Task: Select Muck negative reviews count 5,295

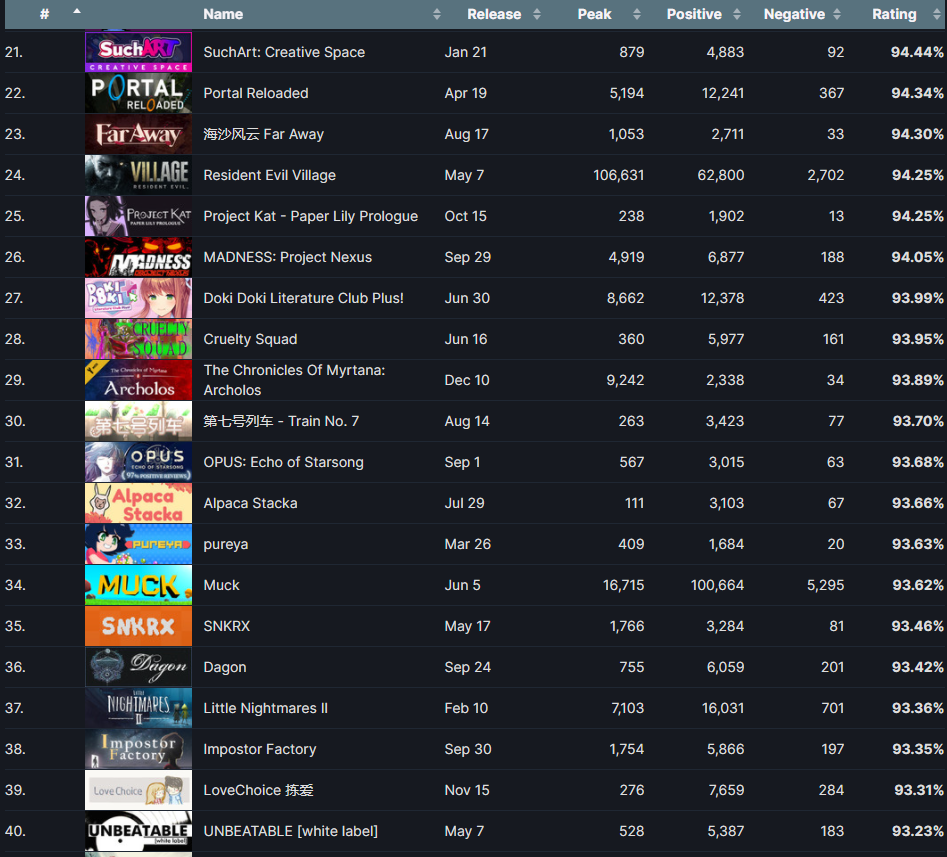Action: [825, 585]
